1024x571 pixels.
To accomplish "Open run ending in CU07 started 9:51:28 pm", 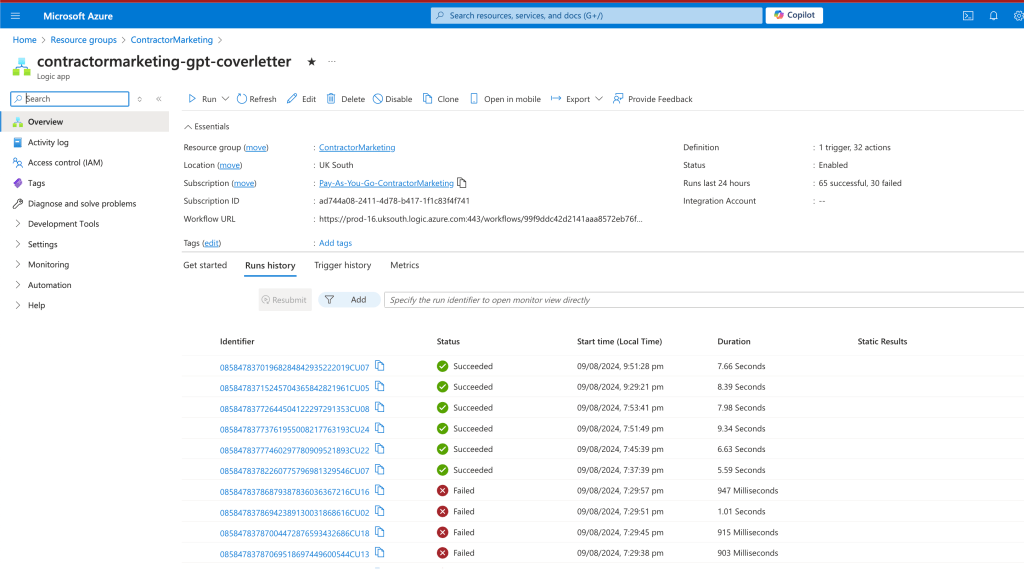I will click(295, 367).
